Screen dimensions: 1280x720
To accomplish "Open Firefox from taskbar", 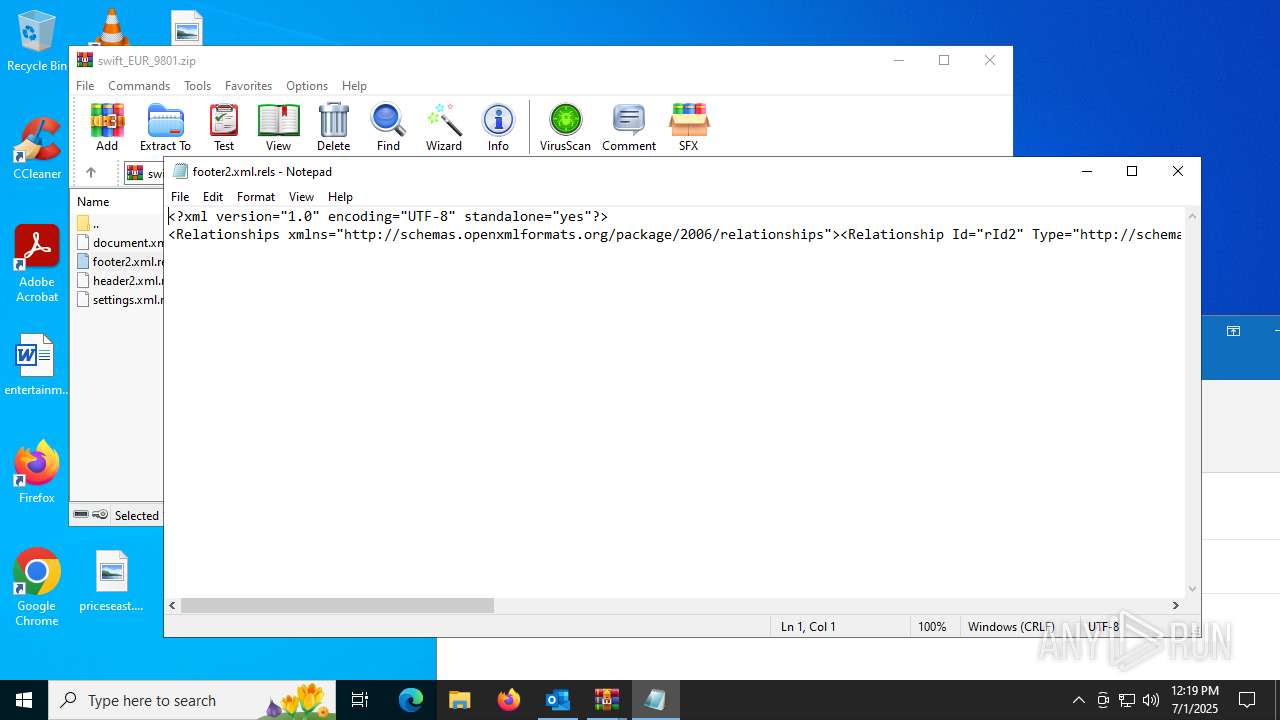I will (x=509, y=700).
